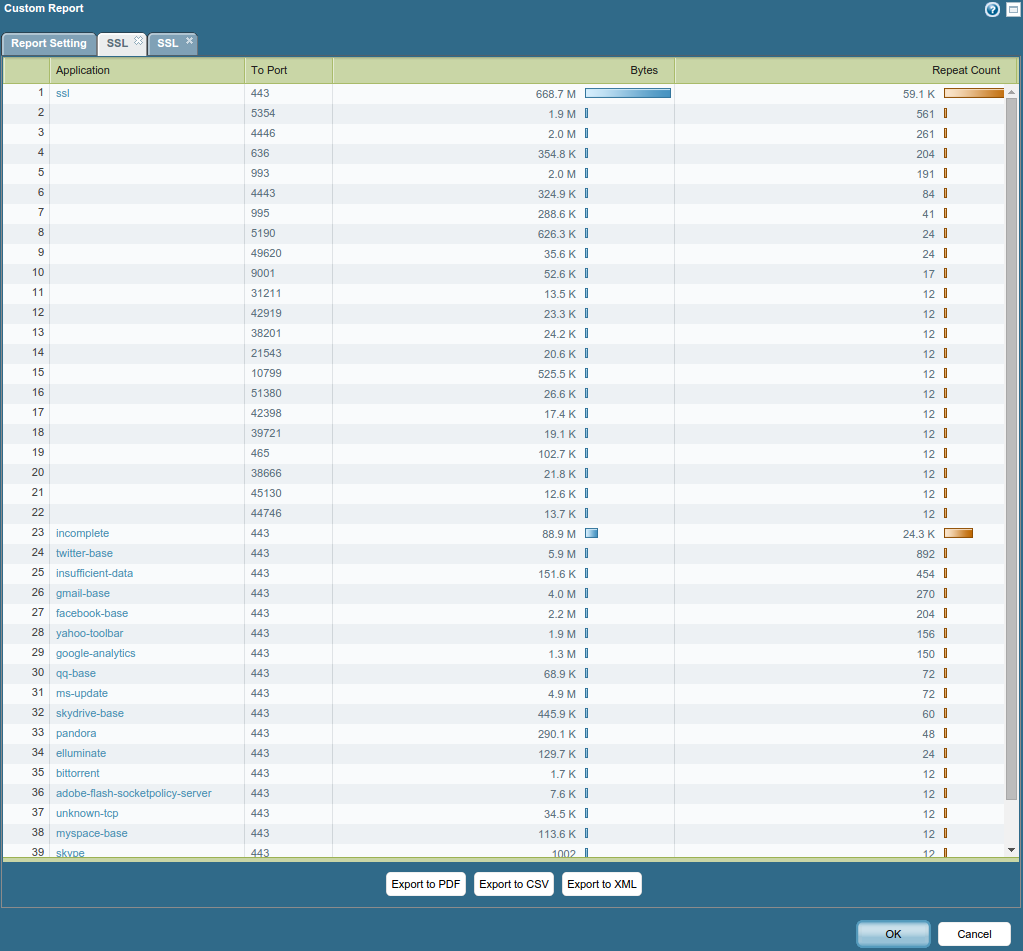Close the active SSL tab
The width and height of the screenshot is (1023, 951).
(x=139, y=41)
